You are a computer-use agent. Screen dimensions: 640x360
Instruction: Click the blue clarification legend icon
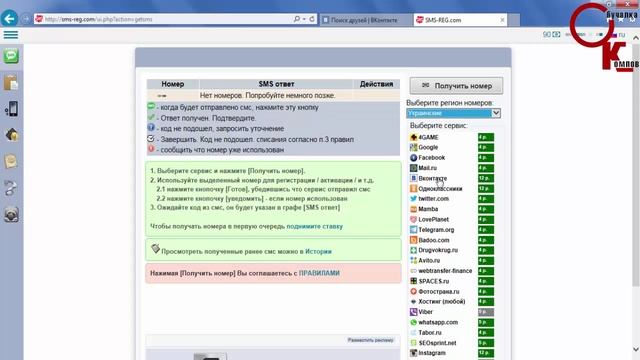point(151,128)
